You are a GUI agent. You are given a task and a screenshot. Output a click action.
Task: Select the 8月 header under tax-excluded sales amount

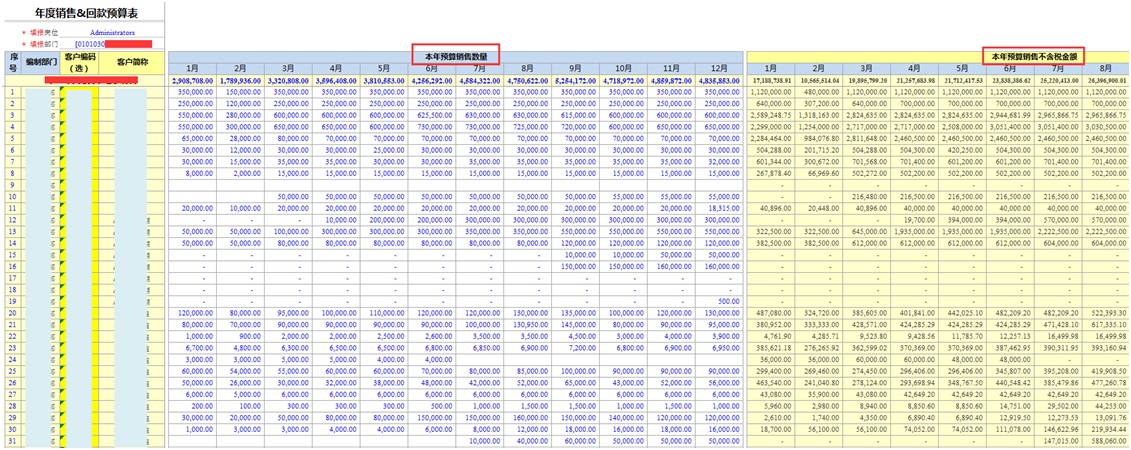tap(1106, 68)
